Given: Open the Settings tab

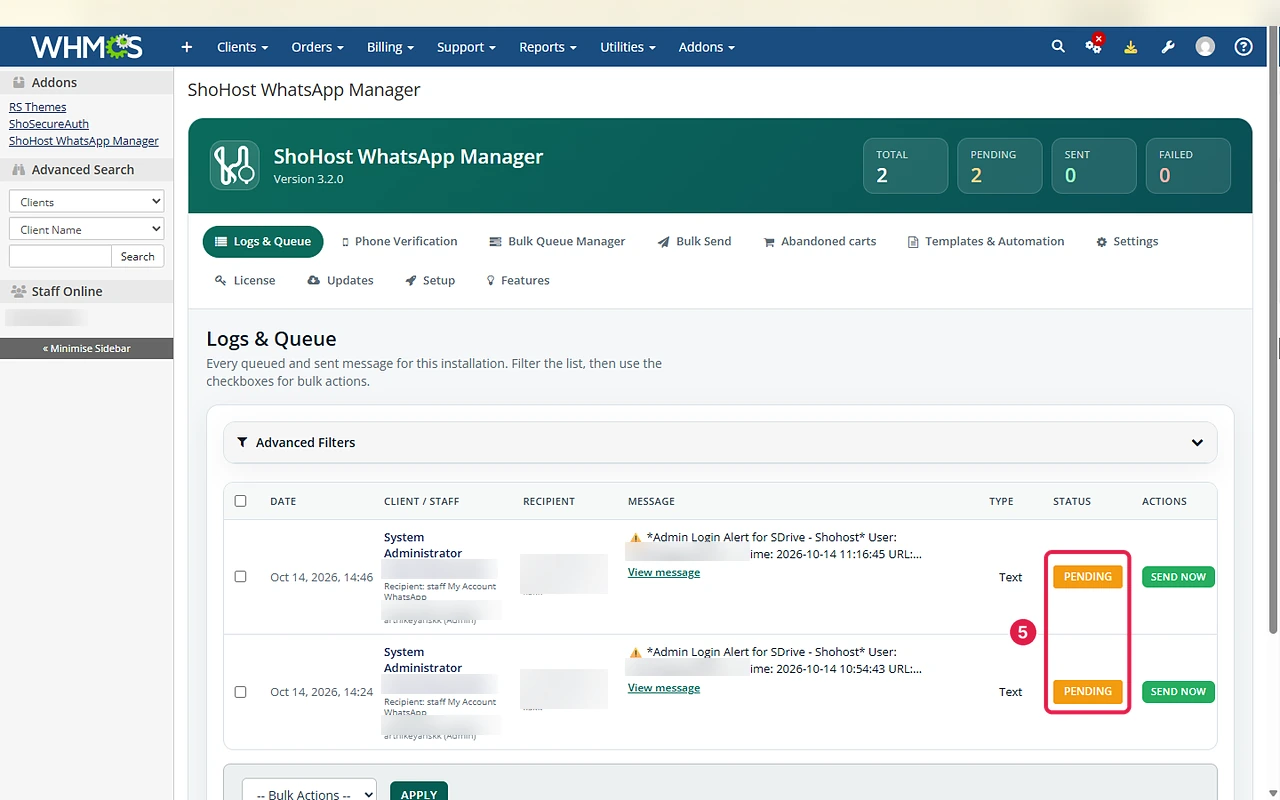Looking at the screenshot, I should [1127, 241].
